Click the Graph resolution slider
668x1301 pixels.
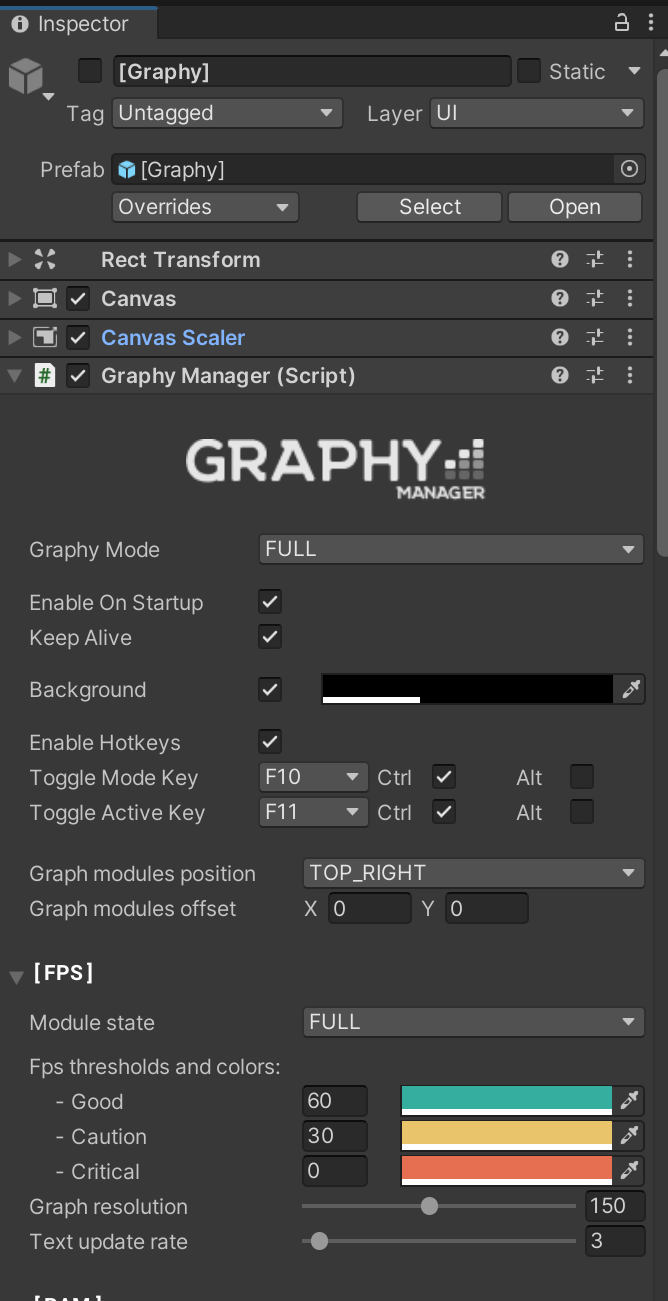[x=439, y=1206]
